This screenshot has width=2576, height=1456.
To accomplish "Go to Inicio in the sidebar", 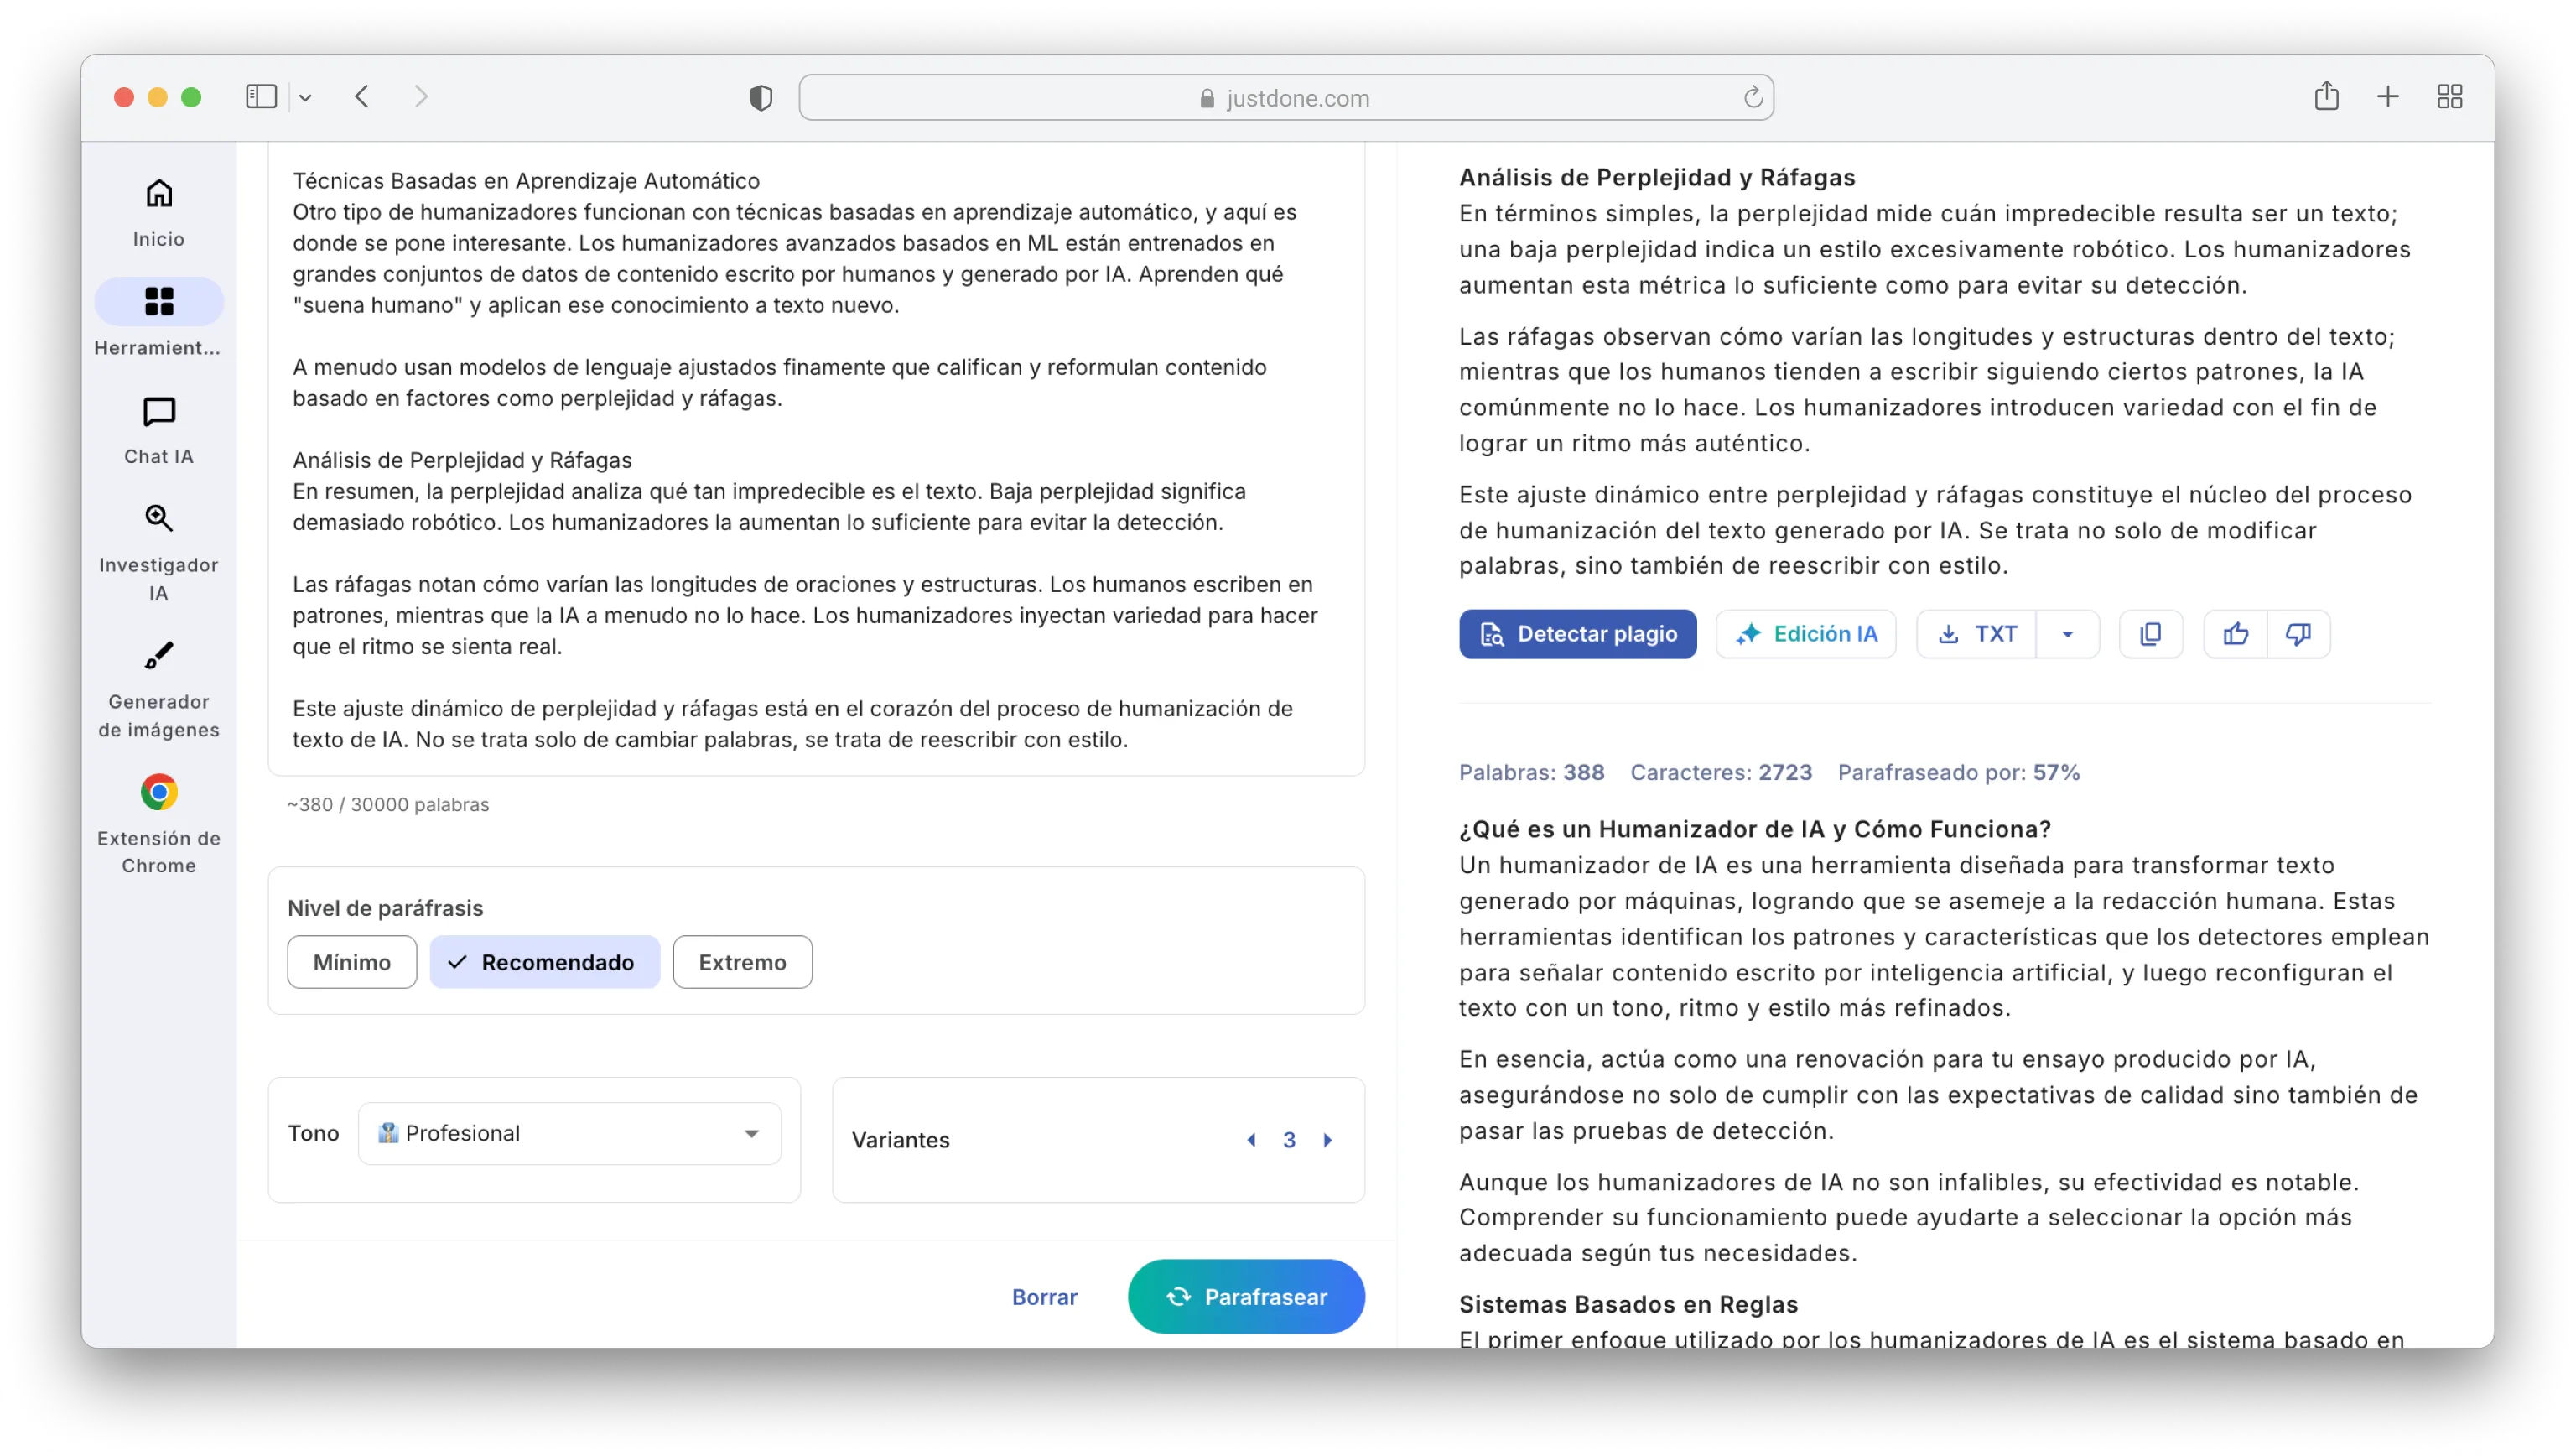I will (159, 211).
